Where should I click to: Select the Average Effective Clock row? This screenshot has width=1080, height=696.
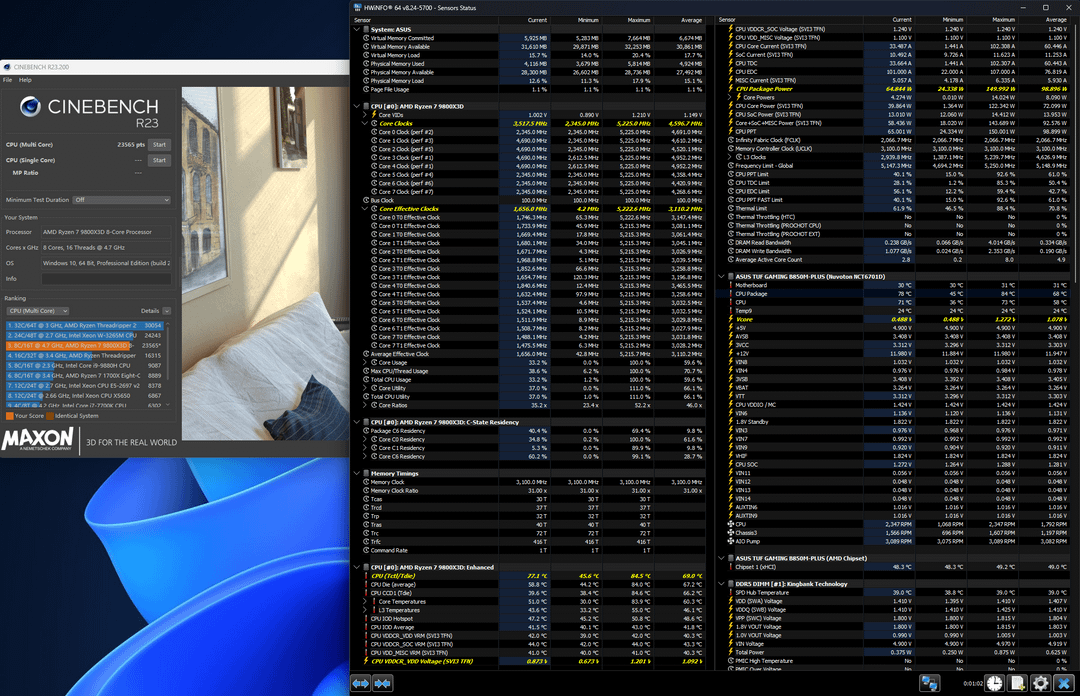pos(529,354)
